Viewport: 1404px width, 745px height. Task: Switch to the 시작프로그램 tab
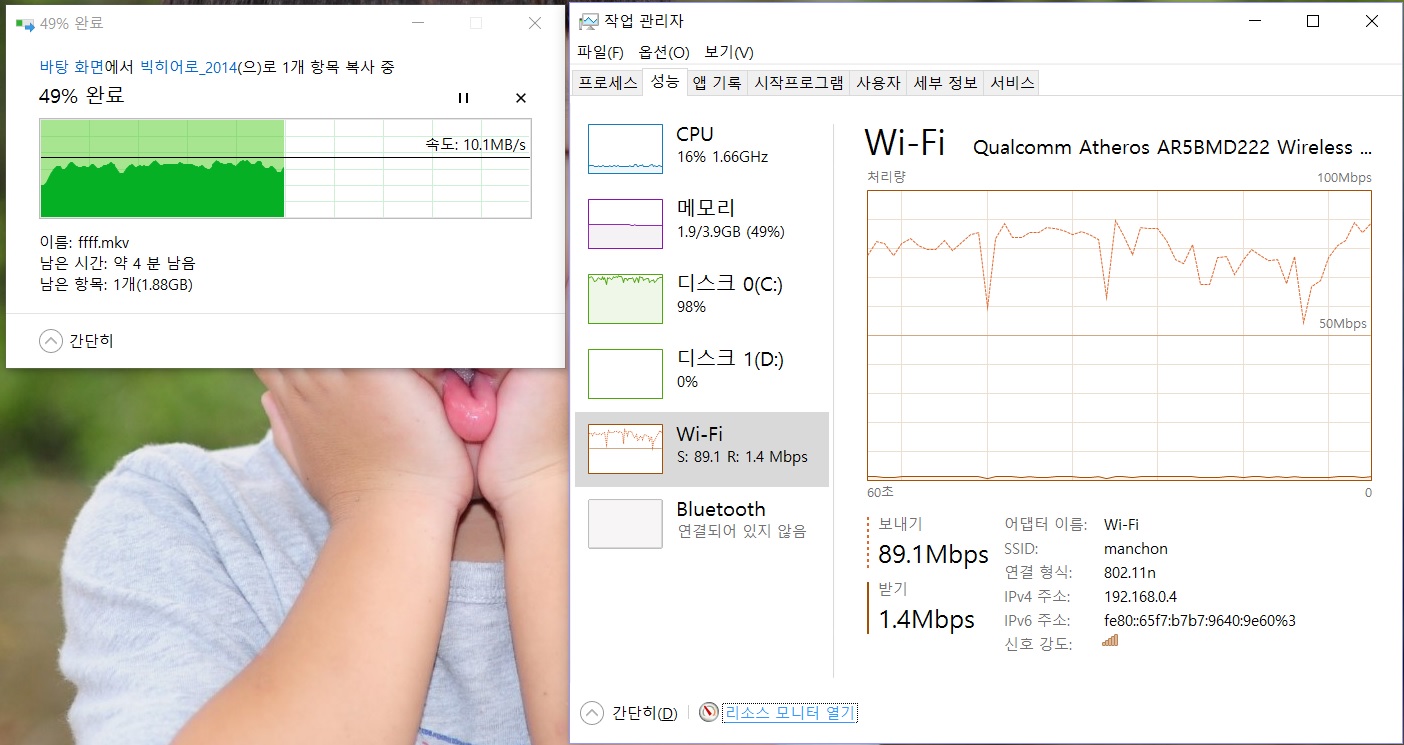coord(798,83)
